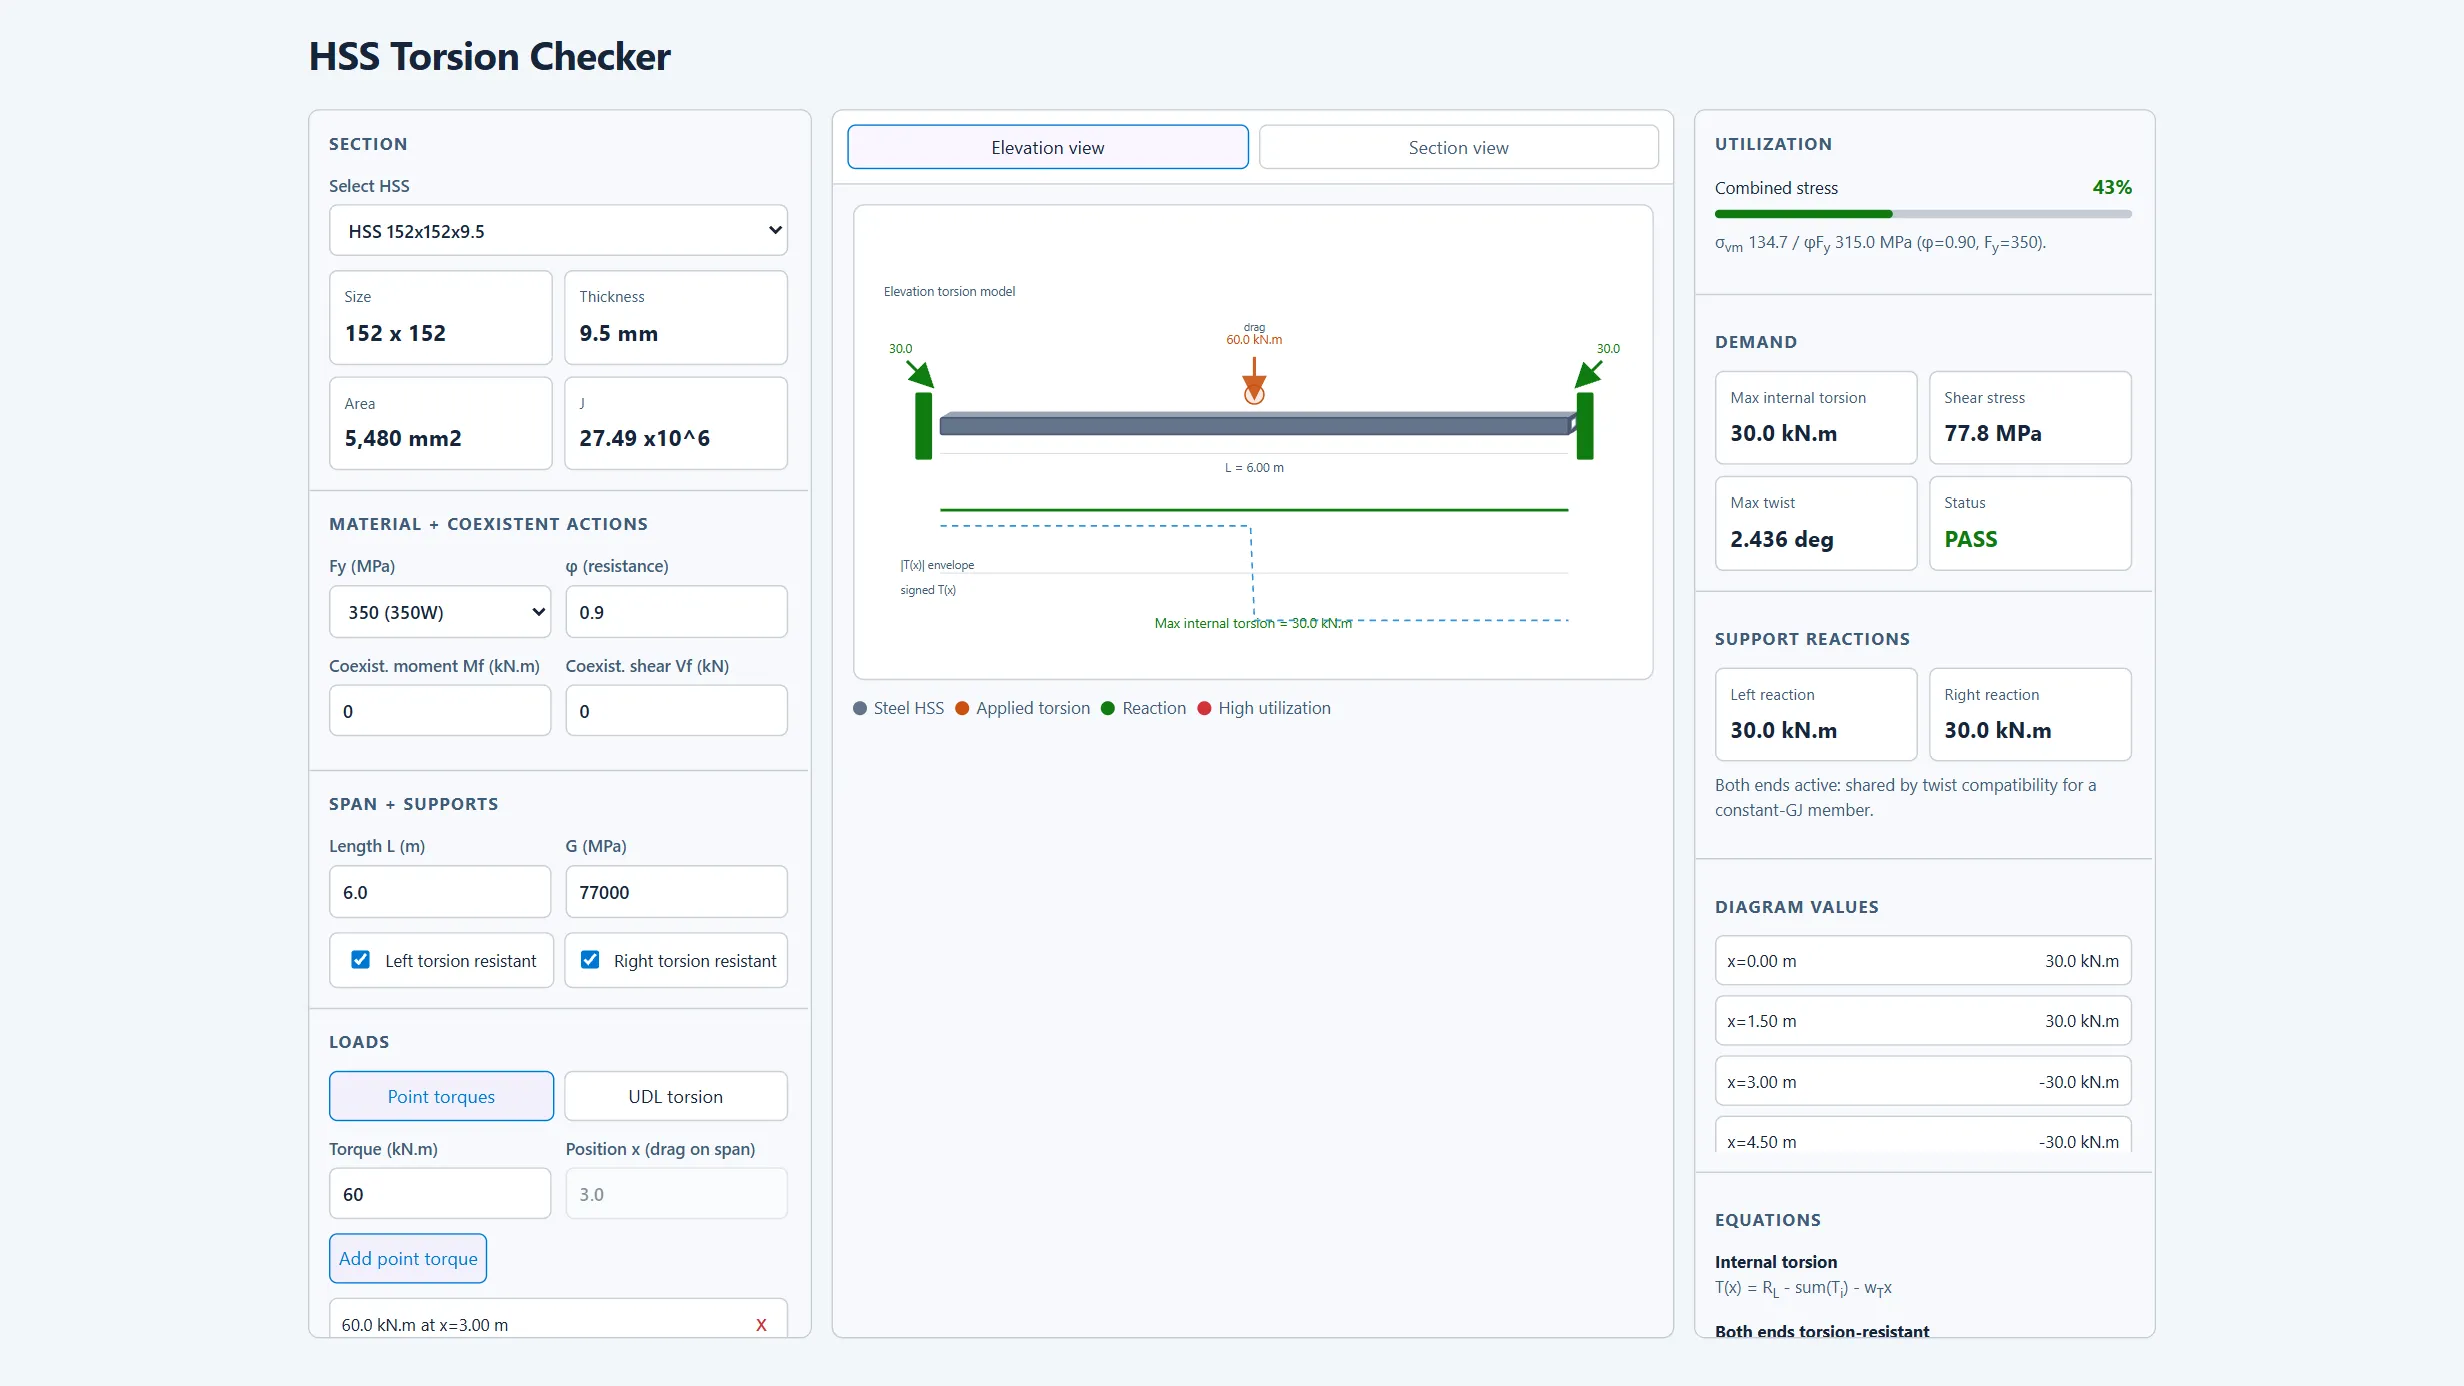This screenshot has height=1386, width=2464.
Task: Click the Size 152 x 152 card
Action: [441, 317]
